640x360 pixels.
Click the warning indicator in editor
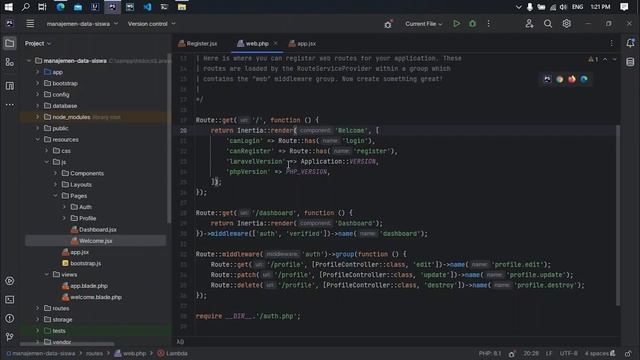[x=593, y=60]
